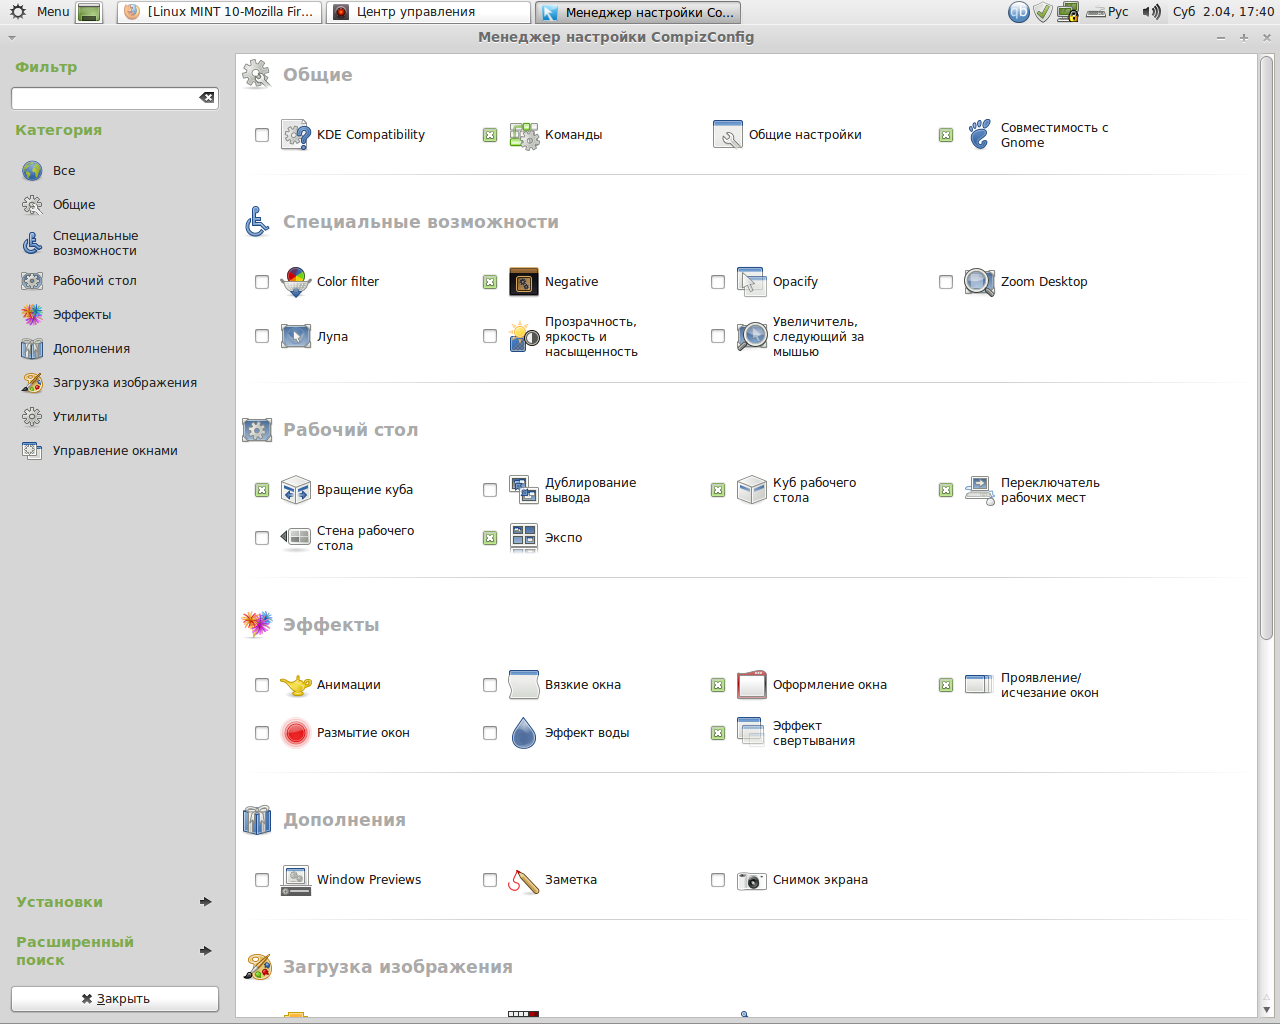Image resolution: width=1280 pixels, height=1024 pixels.
Task: Enable the Wobbly Windows (Вязкие окна) checkbox
Action: coord(490,685)
